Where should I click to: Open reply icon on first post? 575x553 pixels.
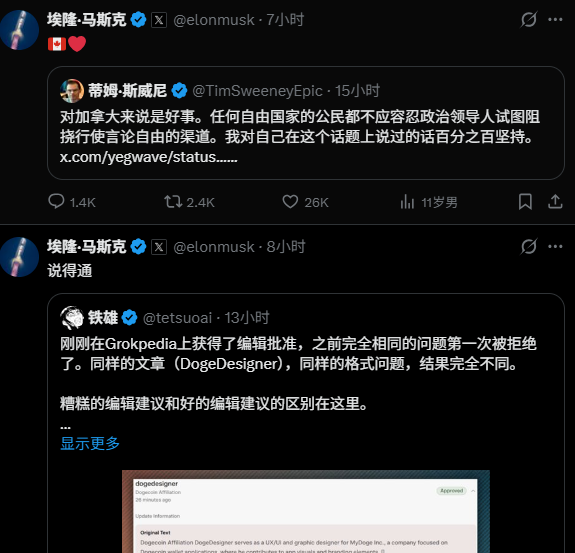click(x=56, y=201)
